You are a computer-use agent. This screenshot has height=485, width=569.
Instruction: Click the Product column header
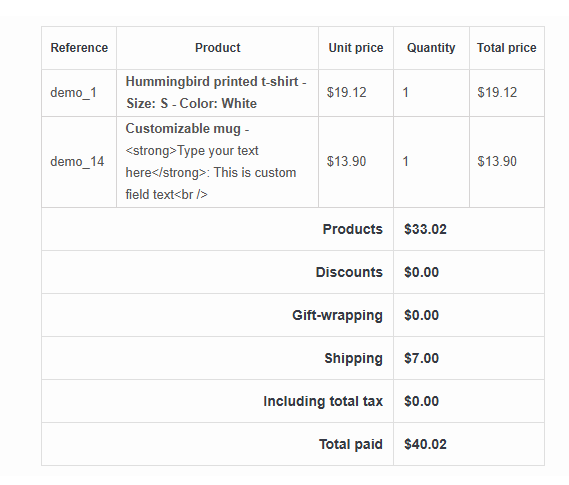[x=217, y=48]
